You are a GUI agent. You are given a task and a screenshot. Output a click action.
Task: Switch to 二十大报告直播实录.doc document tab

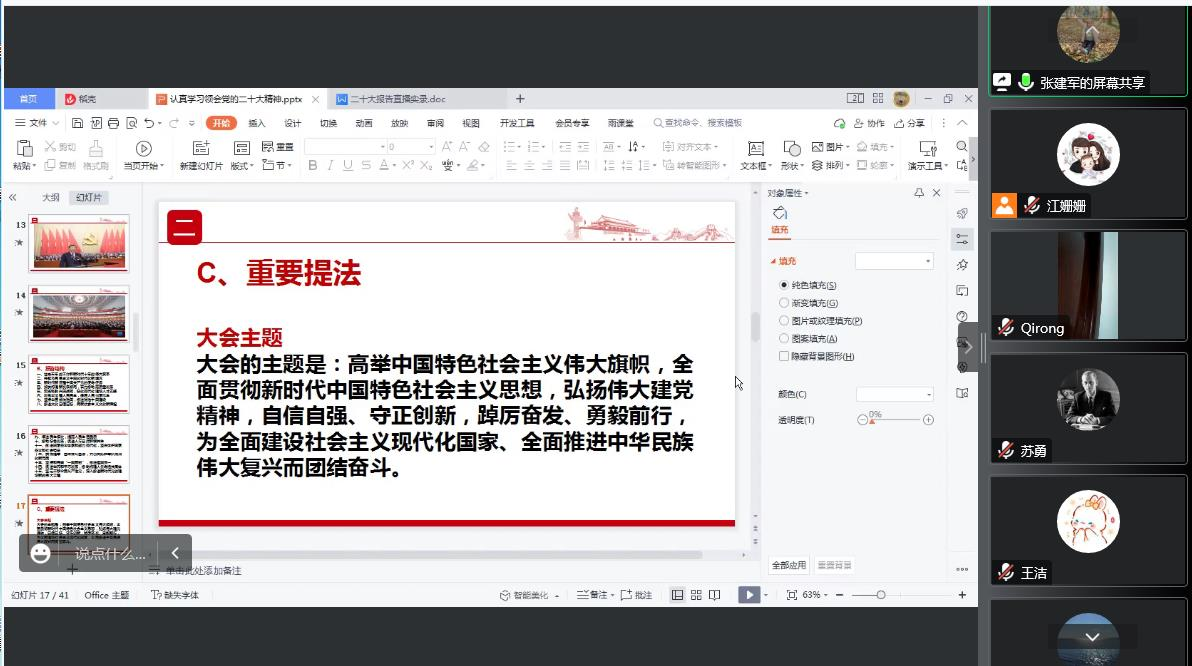point(398,99)
